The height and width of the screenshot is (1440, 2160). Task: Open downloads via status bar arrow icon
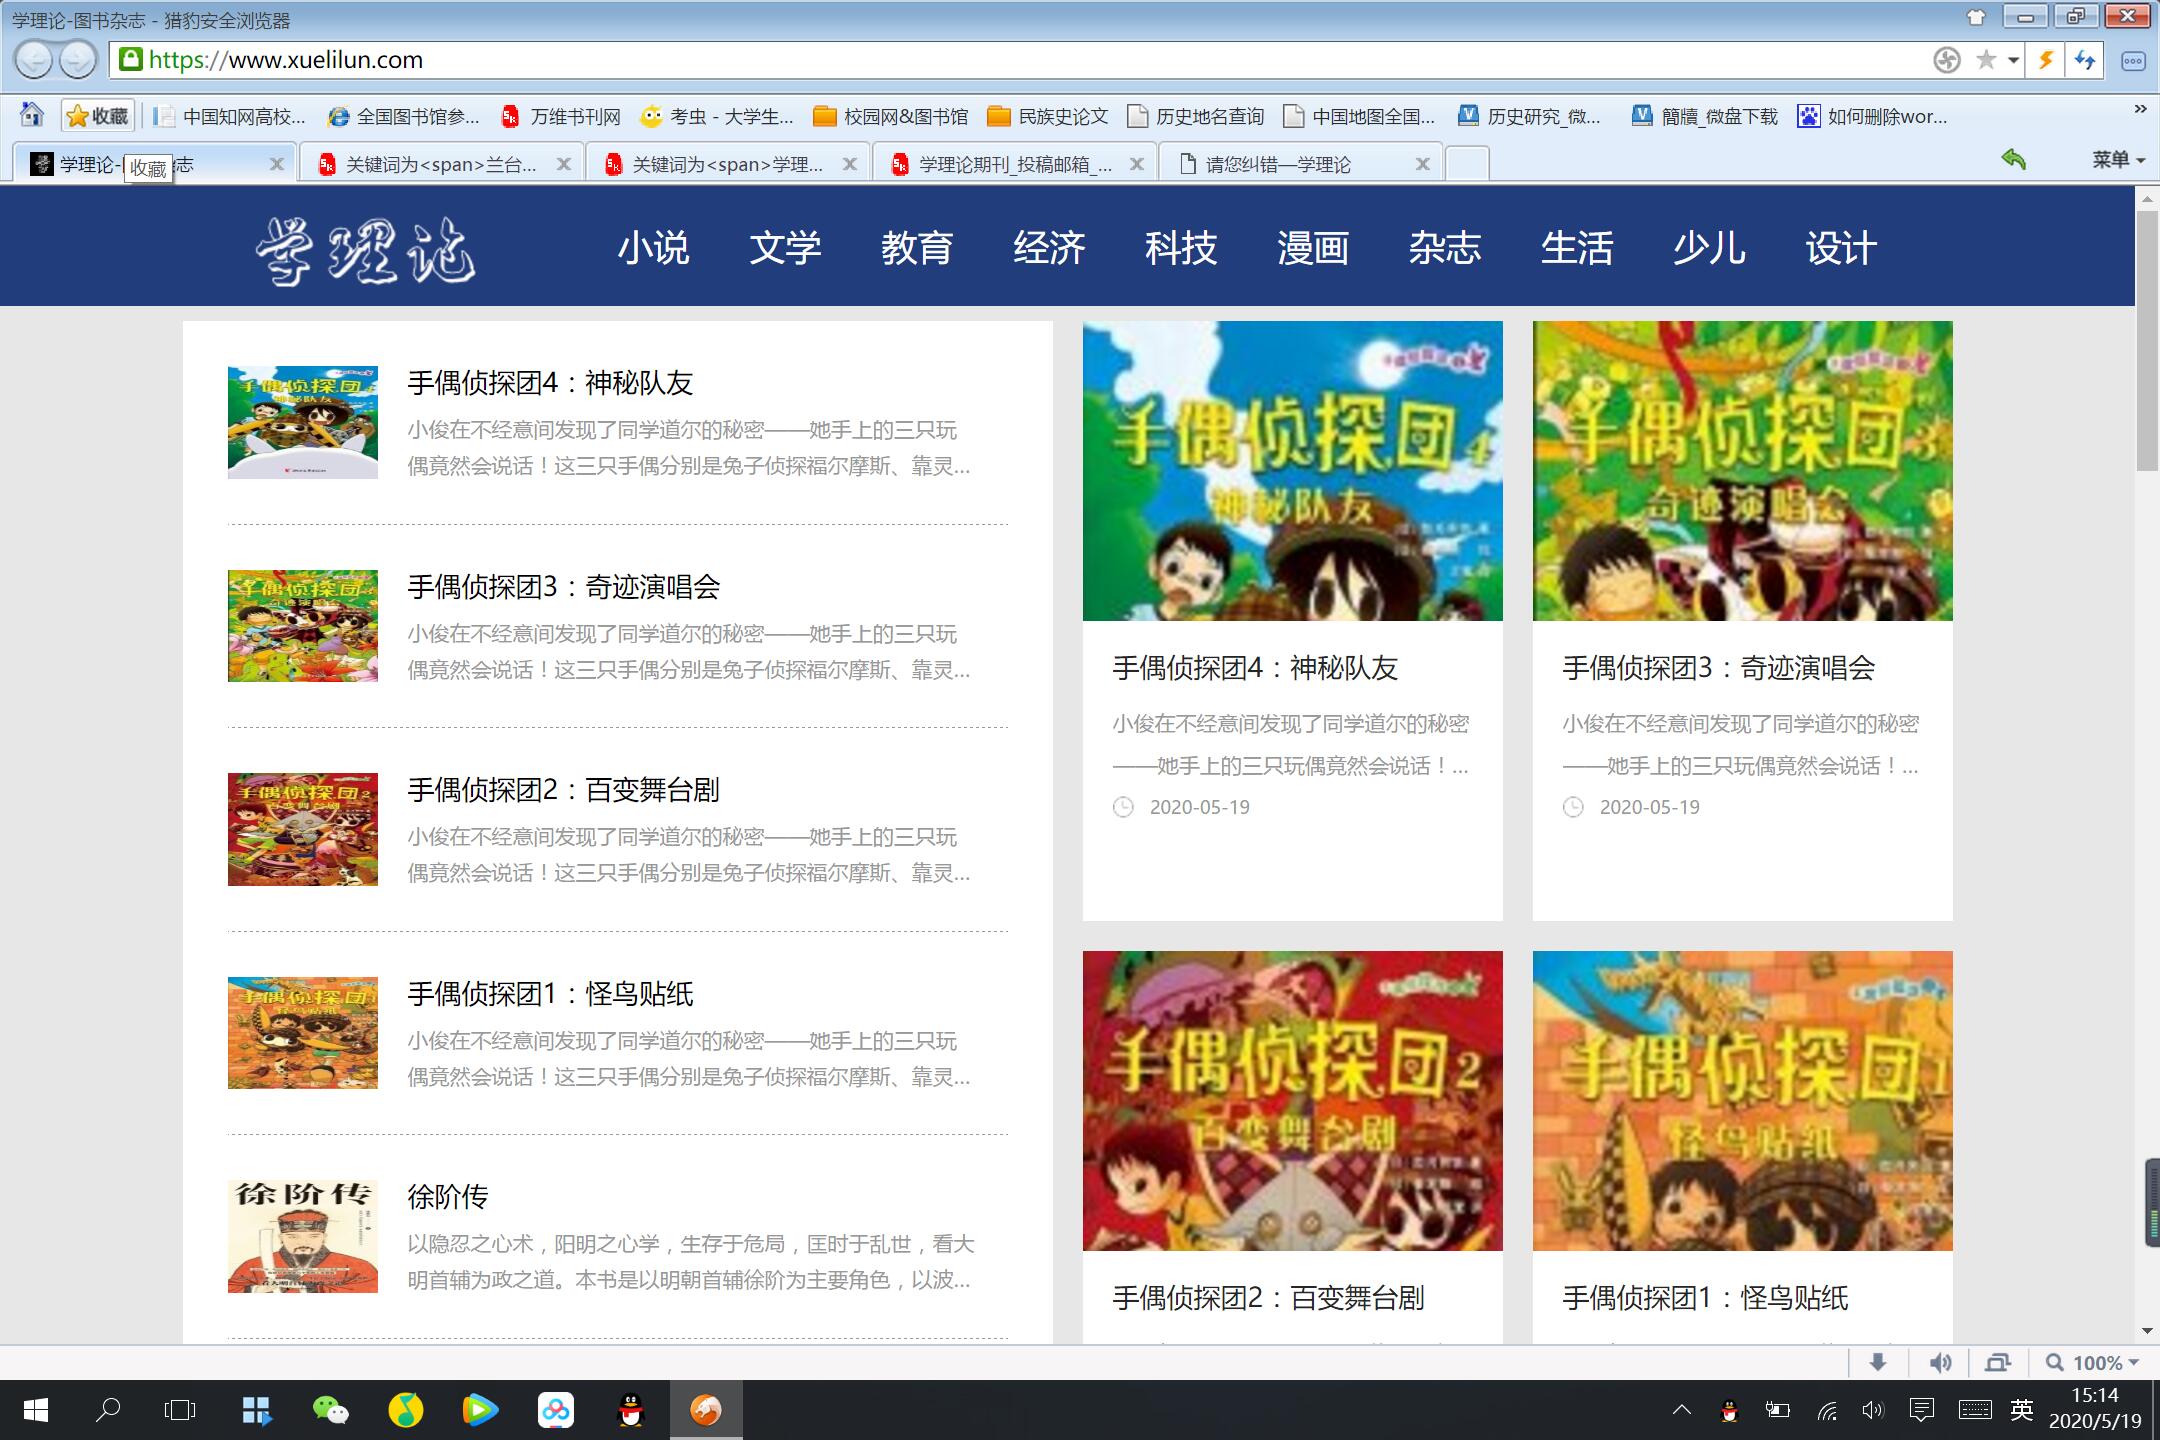pos(1878,1362)
